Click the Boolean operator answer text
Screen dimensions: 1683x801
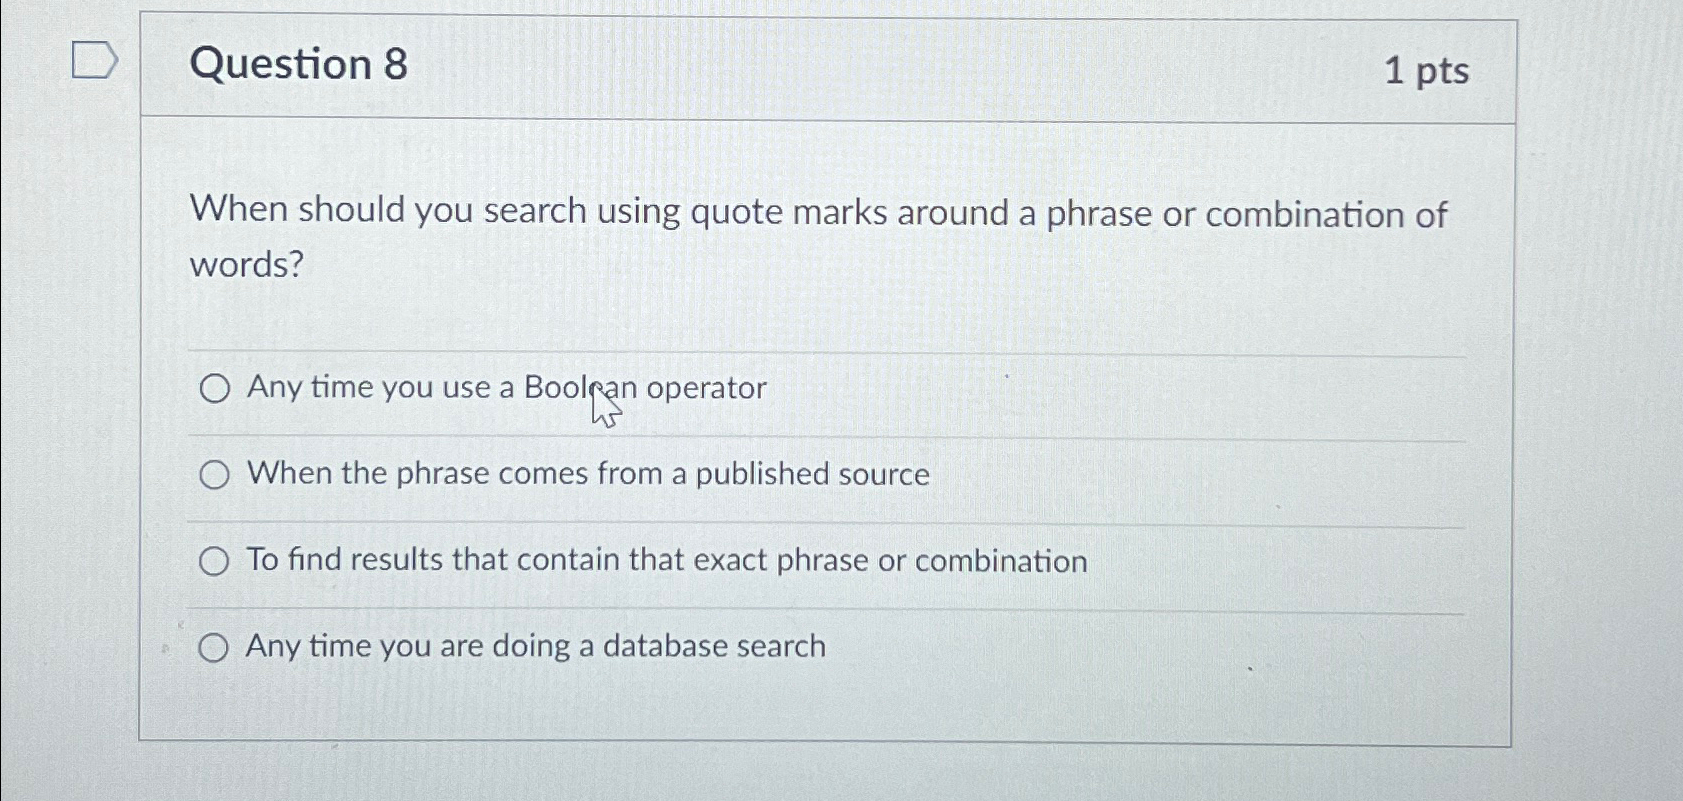coord(505,388)
